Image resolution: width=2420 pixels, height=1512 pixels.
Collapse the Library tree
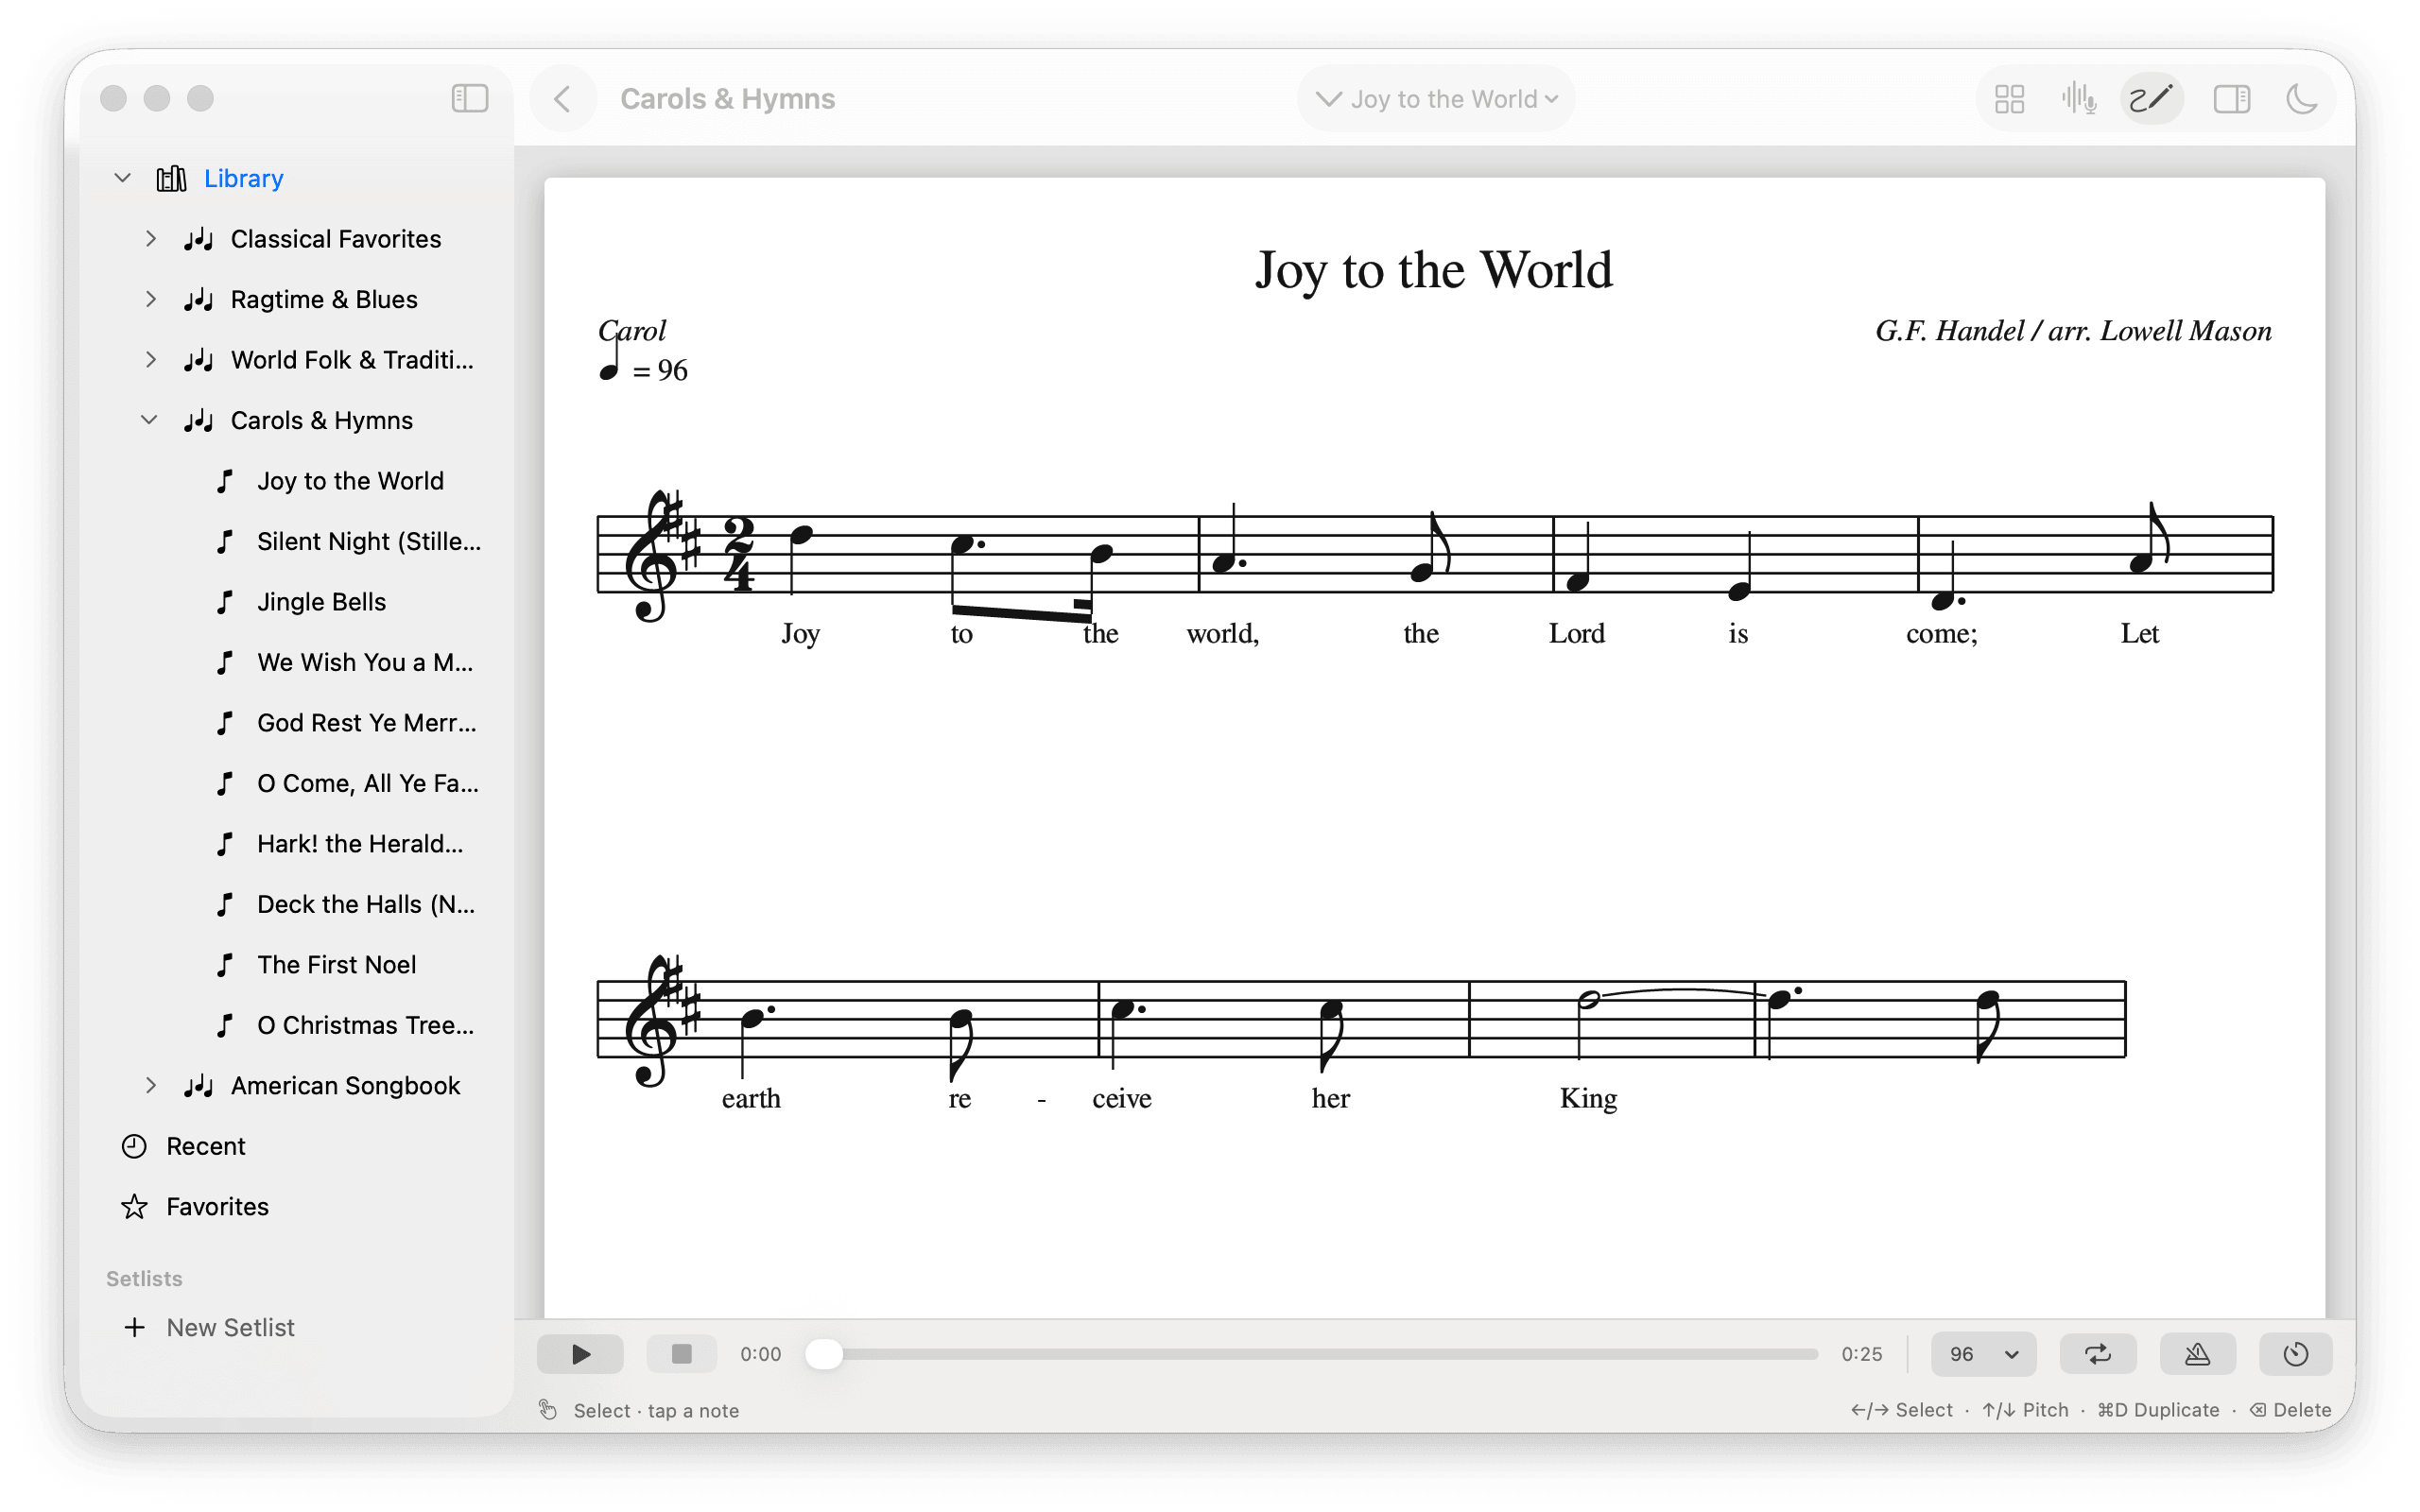pos(123,178)
